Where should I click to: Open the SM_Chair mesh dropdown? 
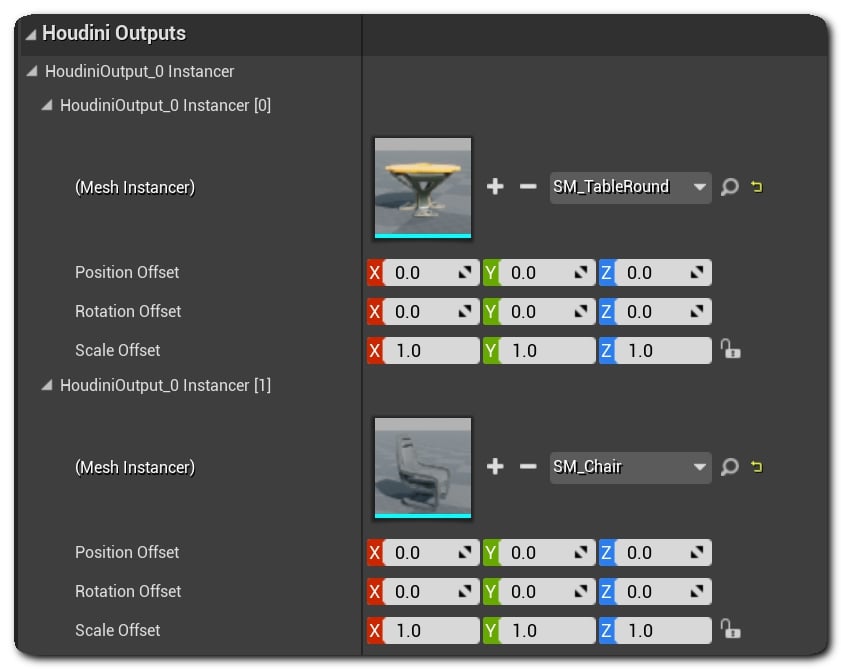pos(630,467)
